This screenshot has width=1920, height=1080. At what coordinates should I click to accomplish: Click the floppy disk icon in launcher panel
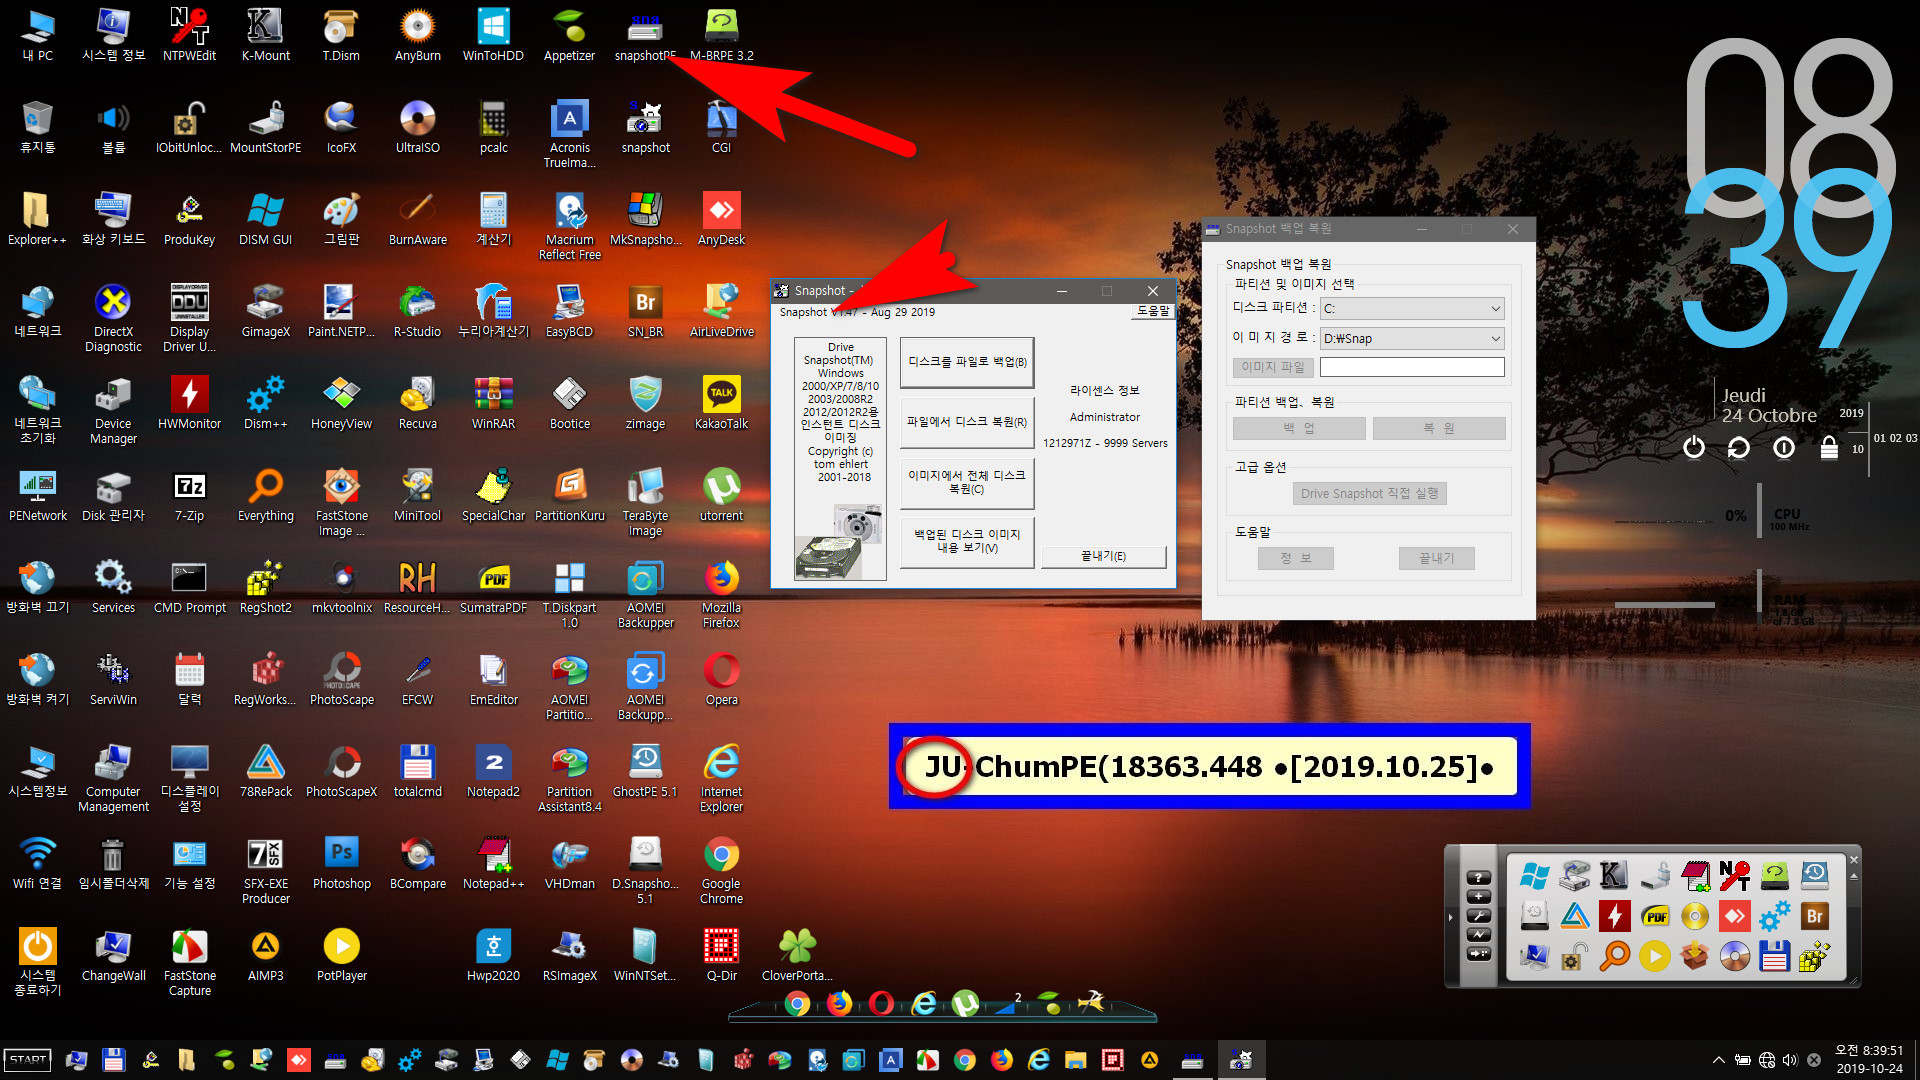(1774, 956)
